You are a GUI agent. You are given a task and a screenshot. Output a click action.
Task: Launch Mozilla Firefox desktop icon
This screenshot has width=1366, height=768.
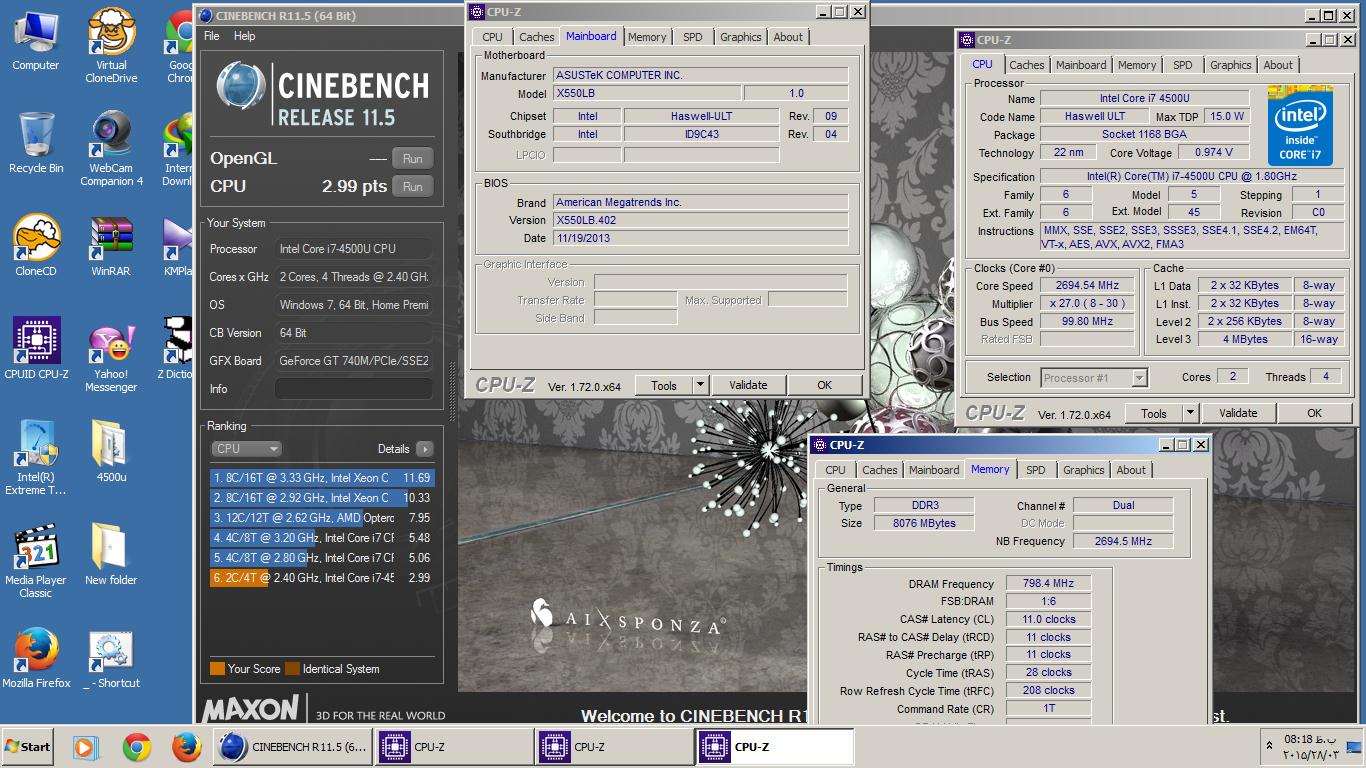coord(36,658)
